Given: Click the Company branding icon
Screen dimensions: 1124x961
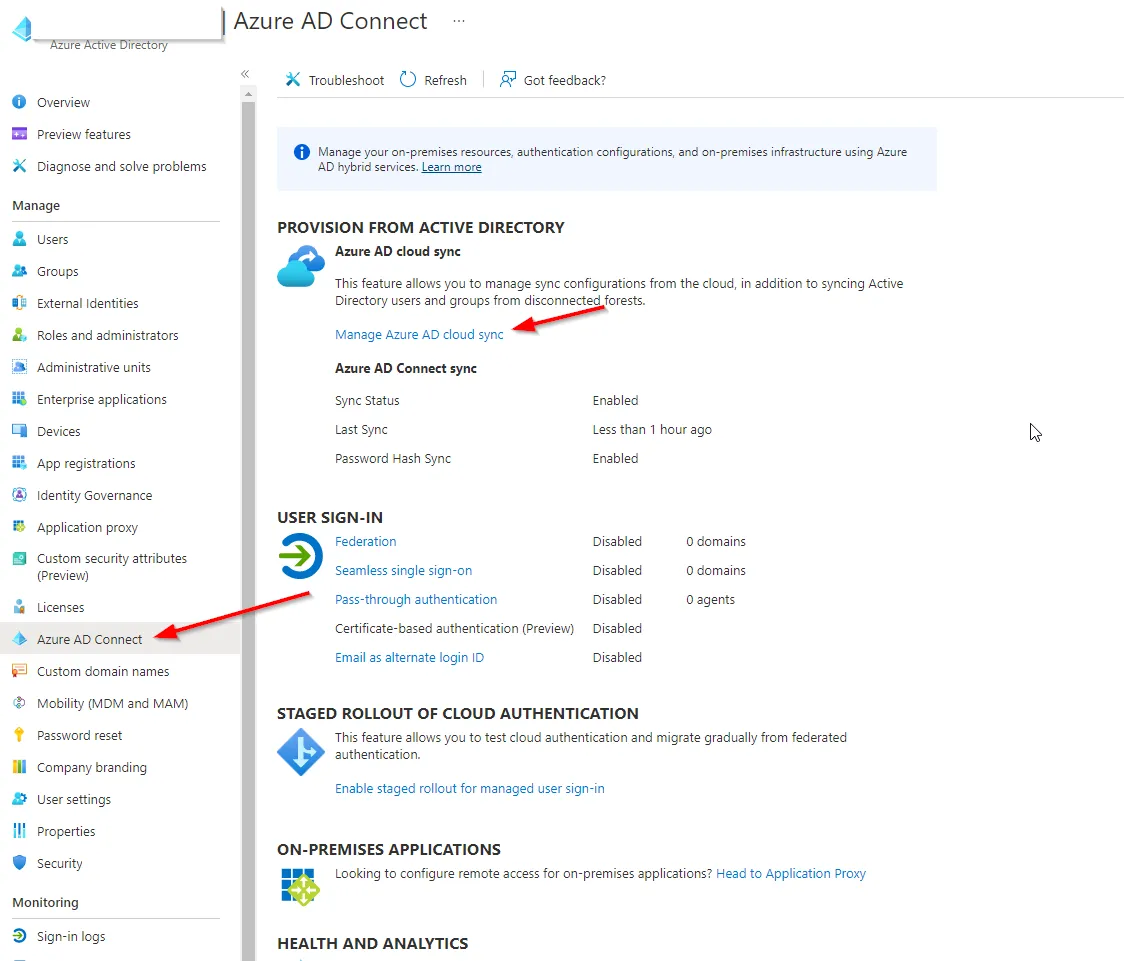Looking at the screenshot, I should (19, 767).
